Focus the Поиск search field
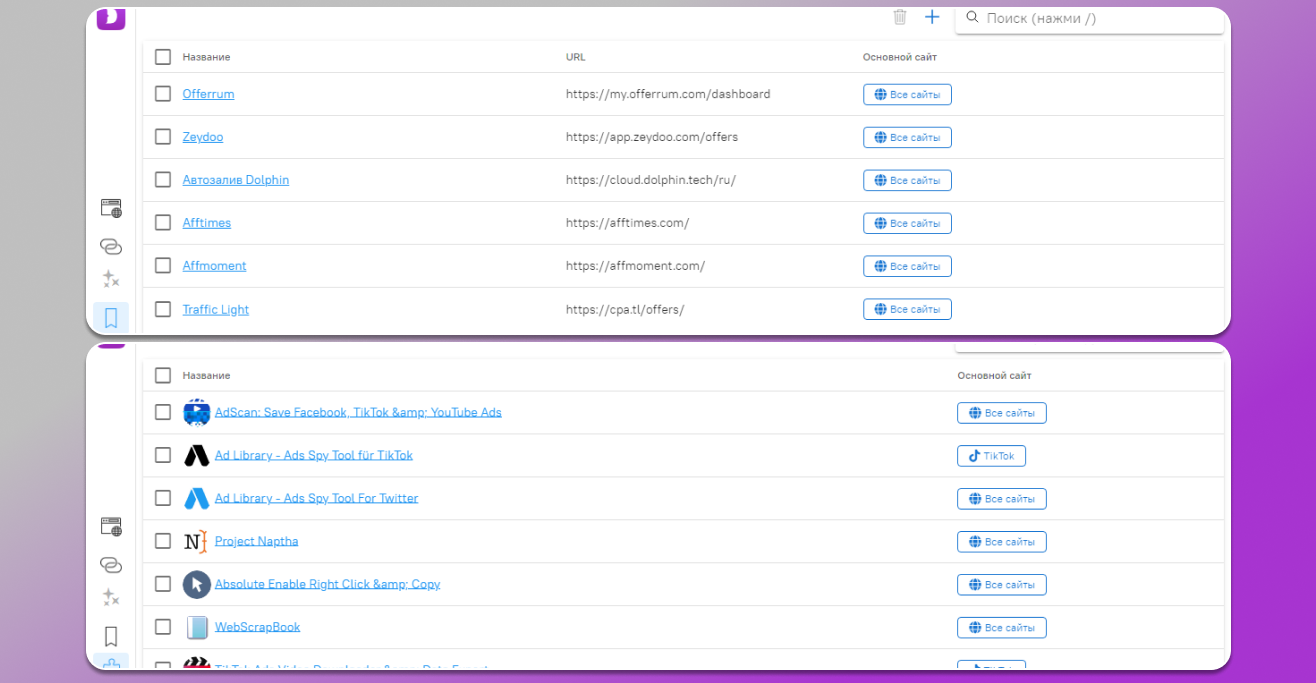The height and width of the screenshot is (683, 1316). (1095, 18)
